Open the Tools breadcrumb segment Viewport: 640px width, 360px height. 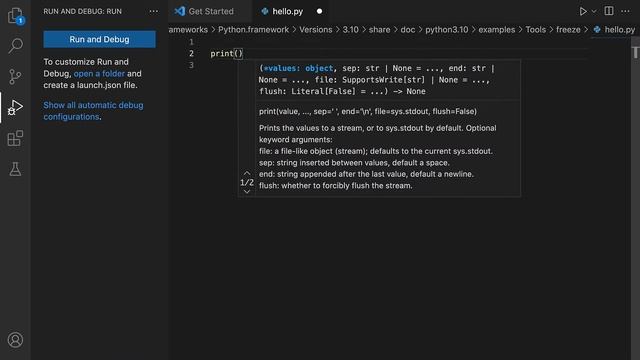tap(536, 30)
